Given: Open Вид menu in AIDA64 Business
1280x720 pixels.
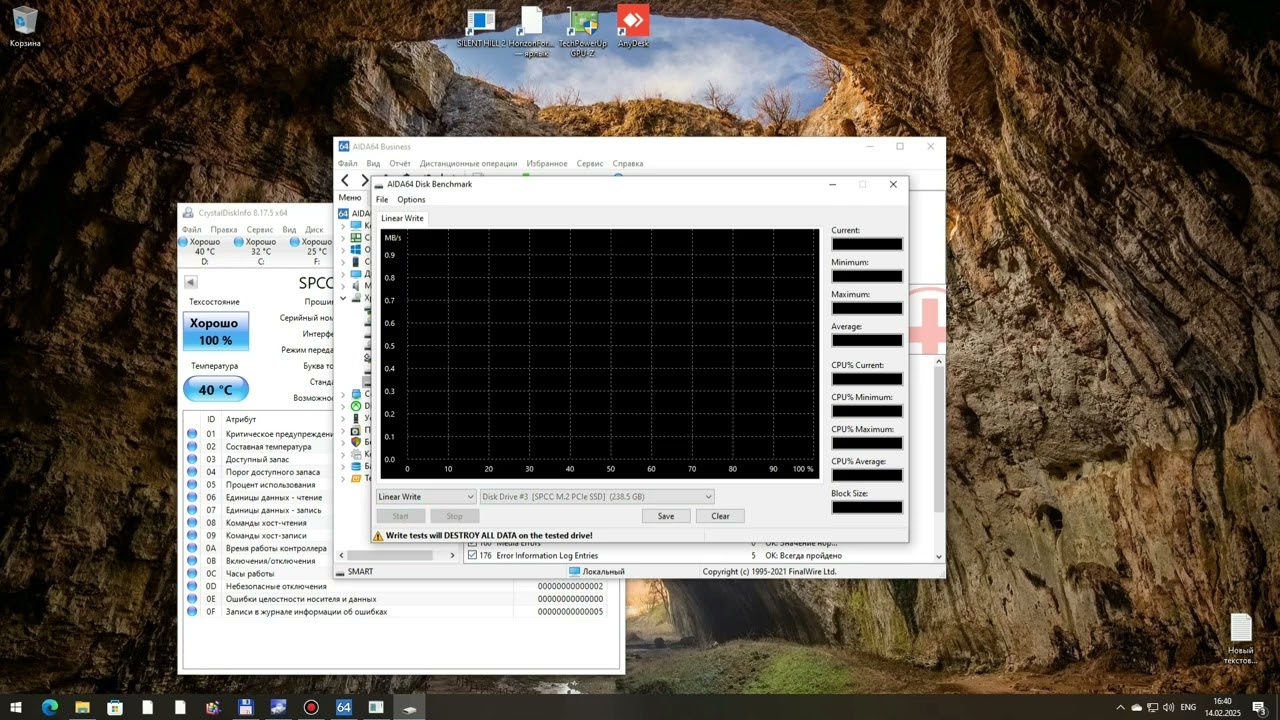Looking at the screenshot, I should tap(373, 163).
